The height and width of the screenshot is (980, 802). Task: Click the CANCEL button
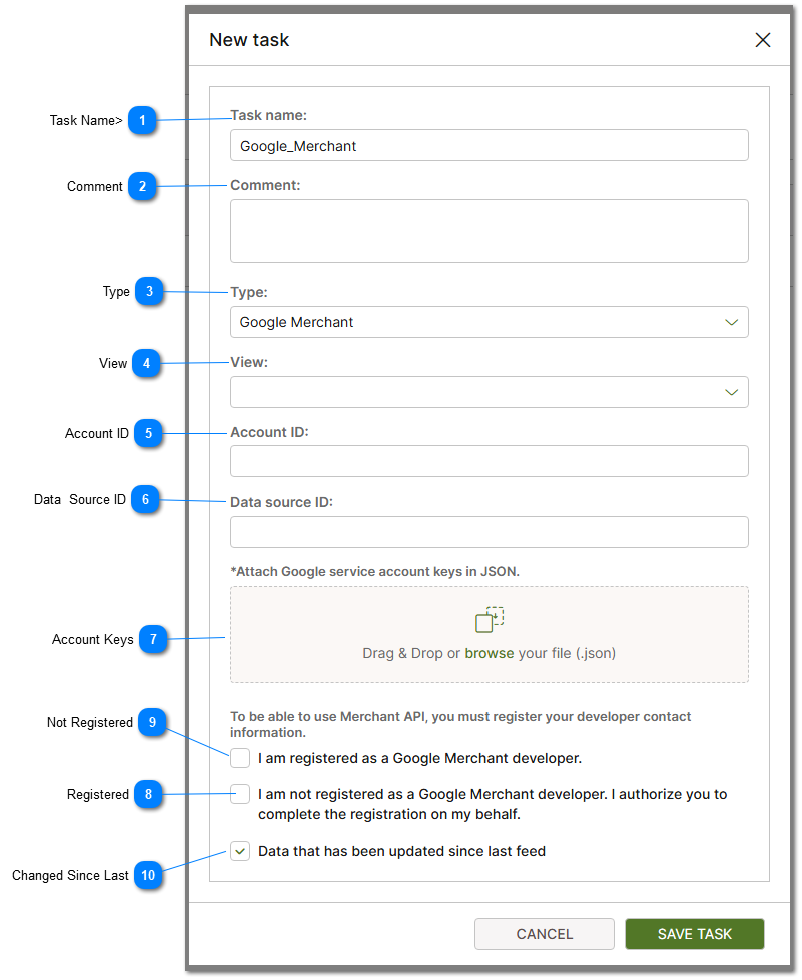544,934
